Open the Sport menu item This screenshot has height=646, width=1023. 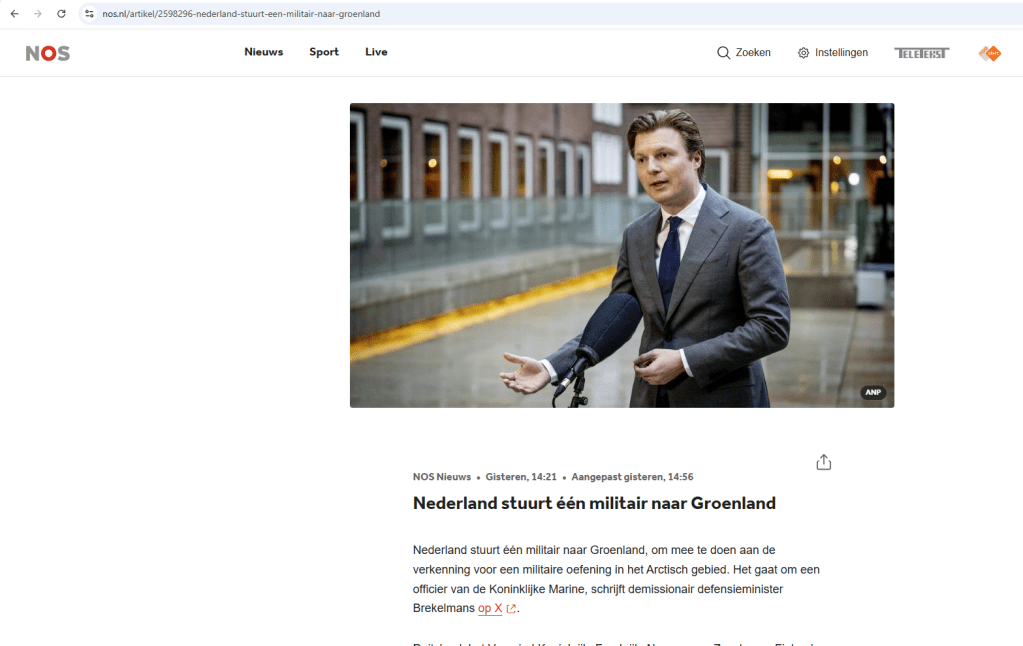(324, 52)
